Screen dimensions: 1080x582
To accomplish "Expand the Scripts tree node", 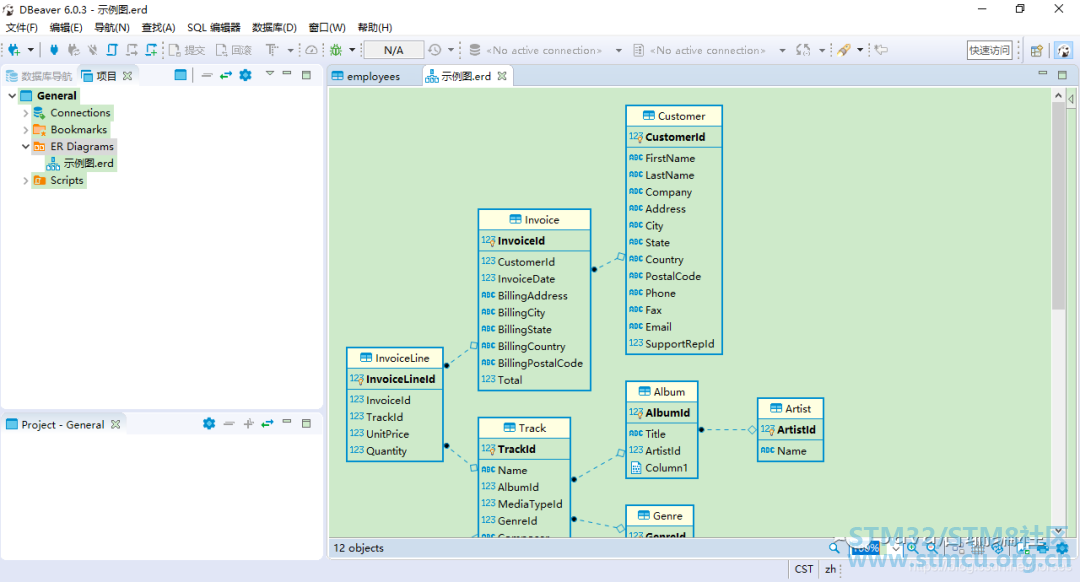I will pos(25,180).
